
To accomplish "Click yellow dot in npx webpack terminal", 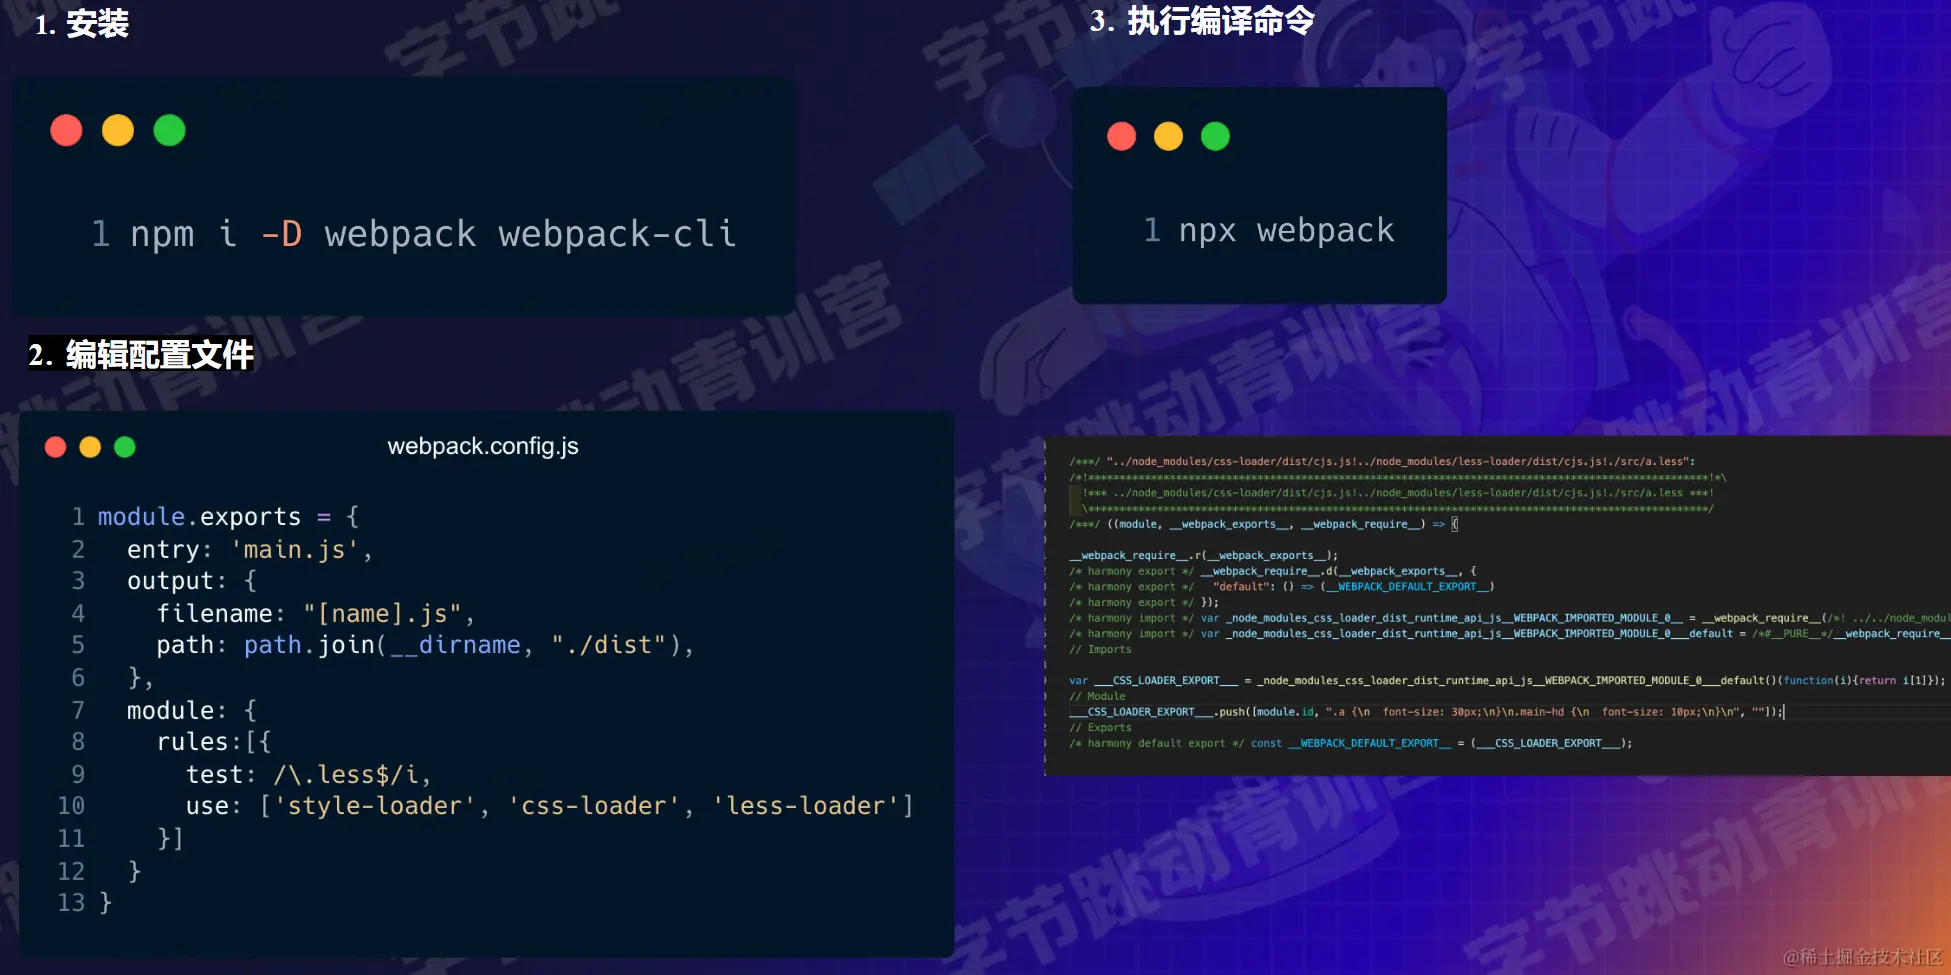I will (1168, 136).
